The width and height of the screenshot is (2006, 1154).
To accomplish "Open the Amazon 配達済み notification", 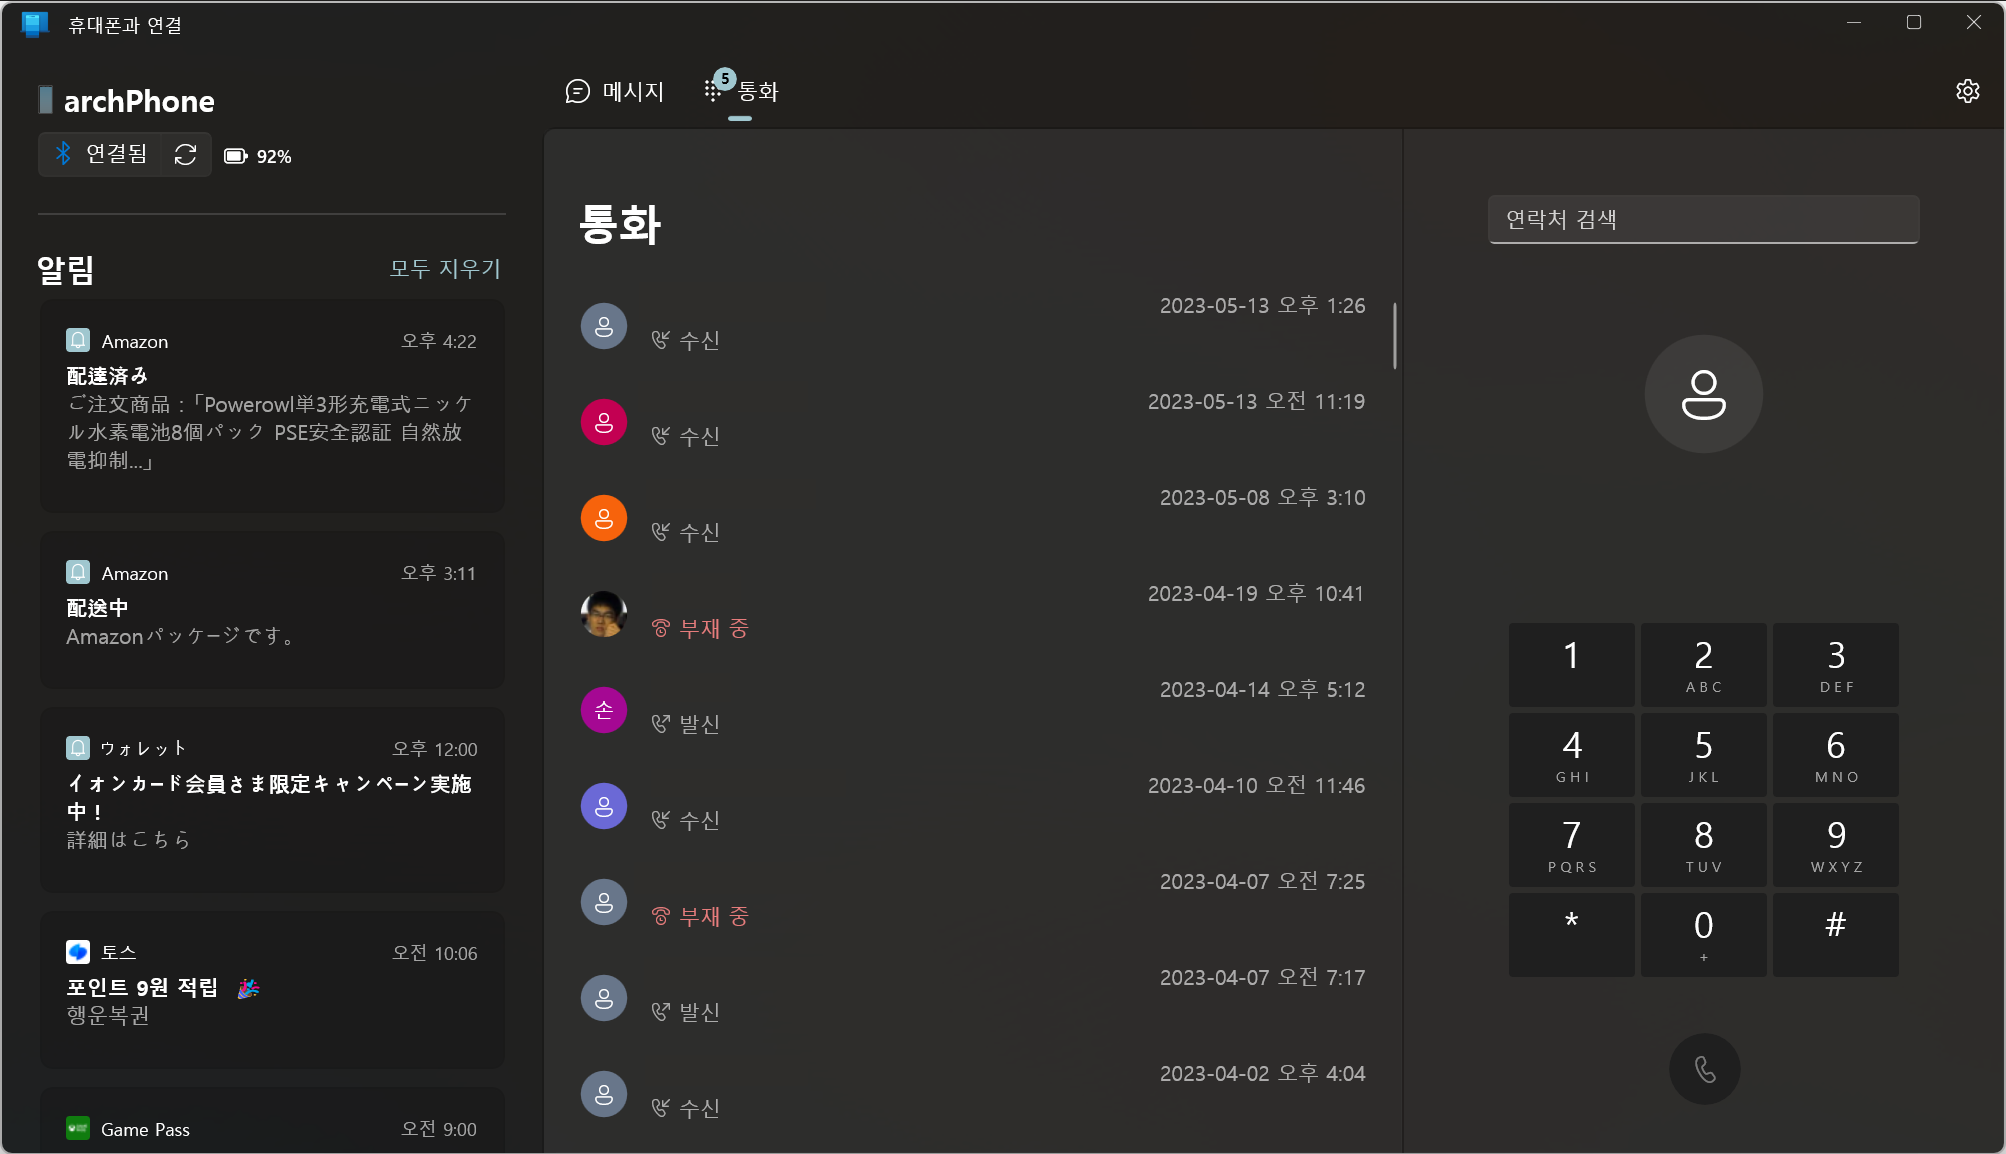I will (272, 405).
